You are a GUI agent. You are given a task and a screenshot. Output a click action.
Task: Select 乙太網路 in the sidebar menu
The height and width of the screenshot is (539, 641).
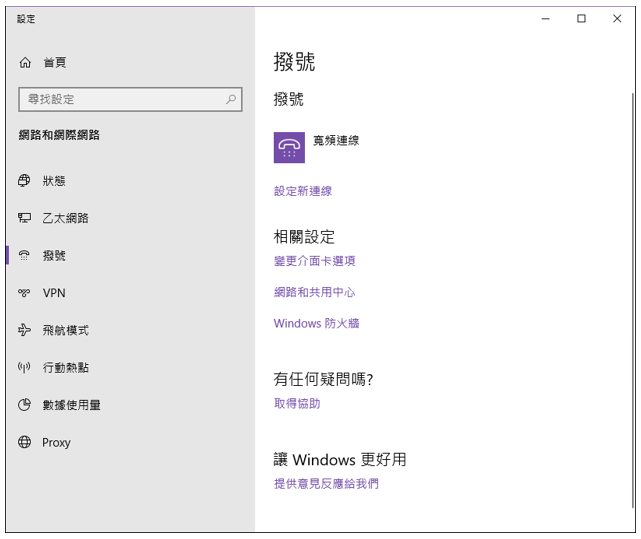[x=65, y=218]
